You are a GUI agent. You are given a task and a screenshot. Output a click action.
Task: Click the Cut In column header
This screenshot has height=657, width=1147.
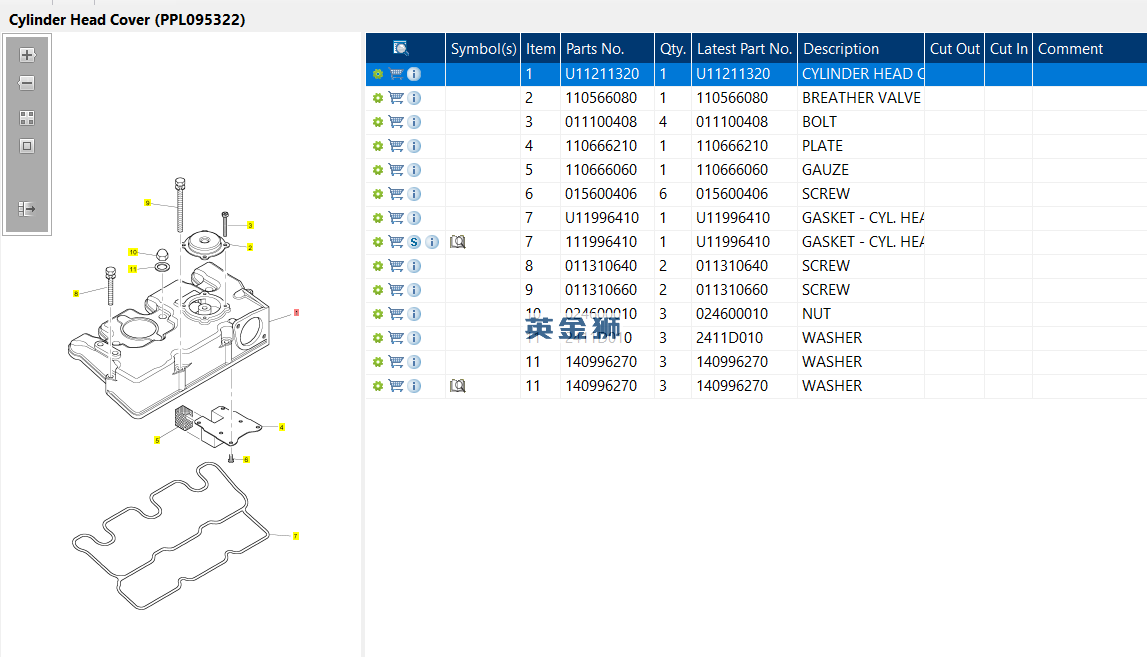(x=1009, y=48)
